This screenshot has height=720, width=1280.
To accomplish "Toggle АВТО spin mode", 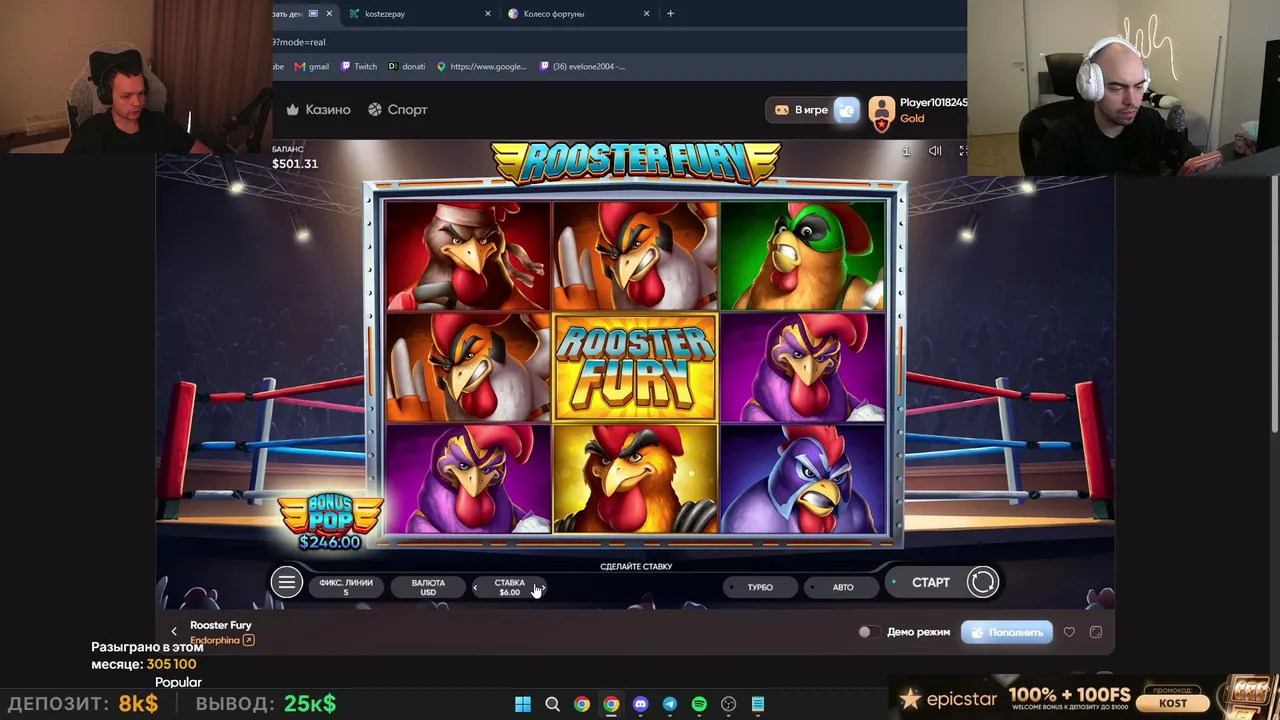I will (x=843, y=587).
